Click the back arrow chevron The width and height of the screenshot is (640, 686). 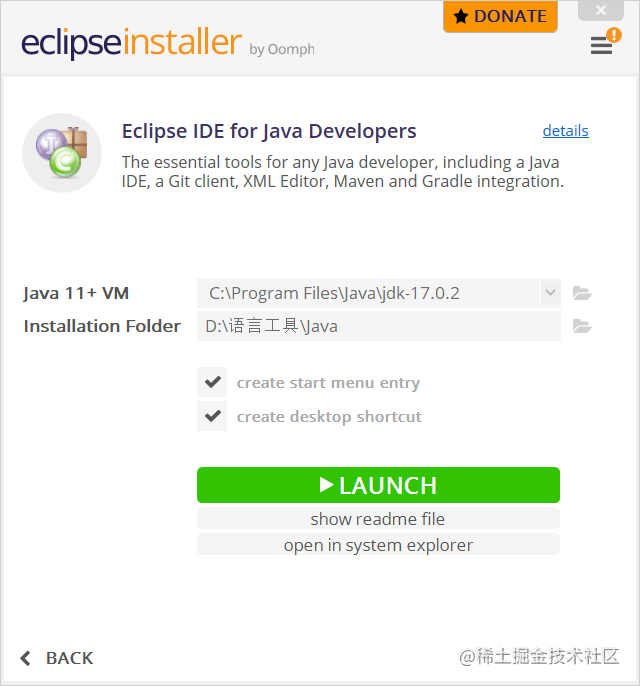(25, 658)
